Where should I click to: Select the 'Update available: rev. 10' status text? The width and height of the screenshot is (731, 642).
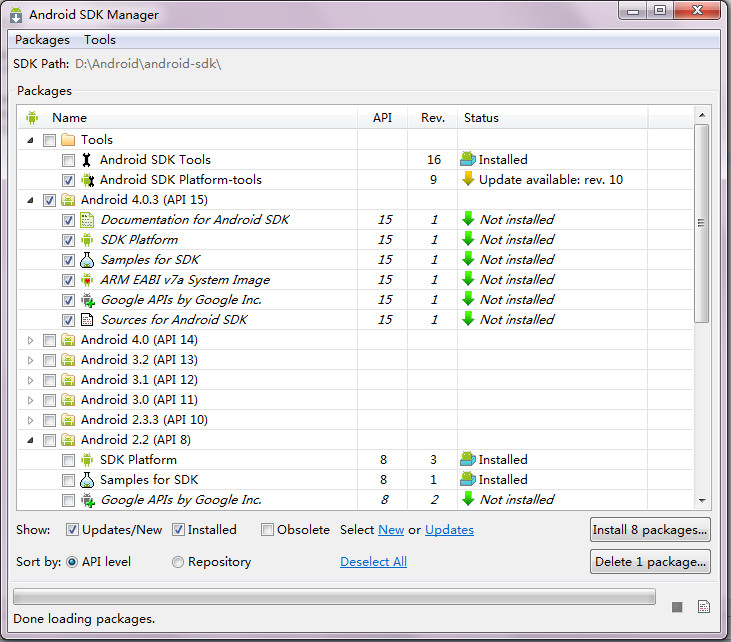pyautogui.click(x=551, y=180)
